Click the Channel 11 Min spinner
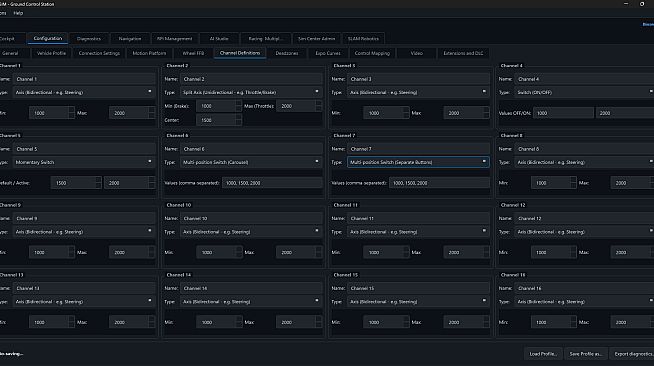 (x=386, y=252)
